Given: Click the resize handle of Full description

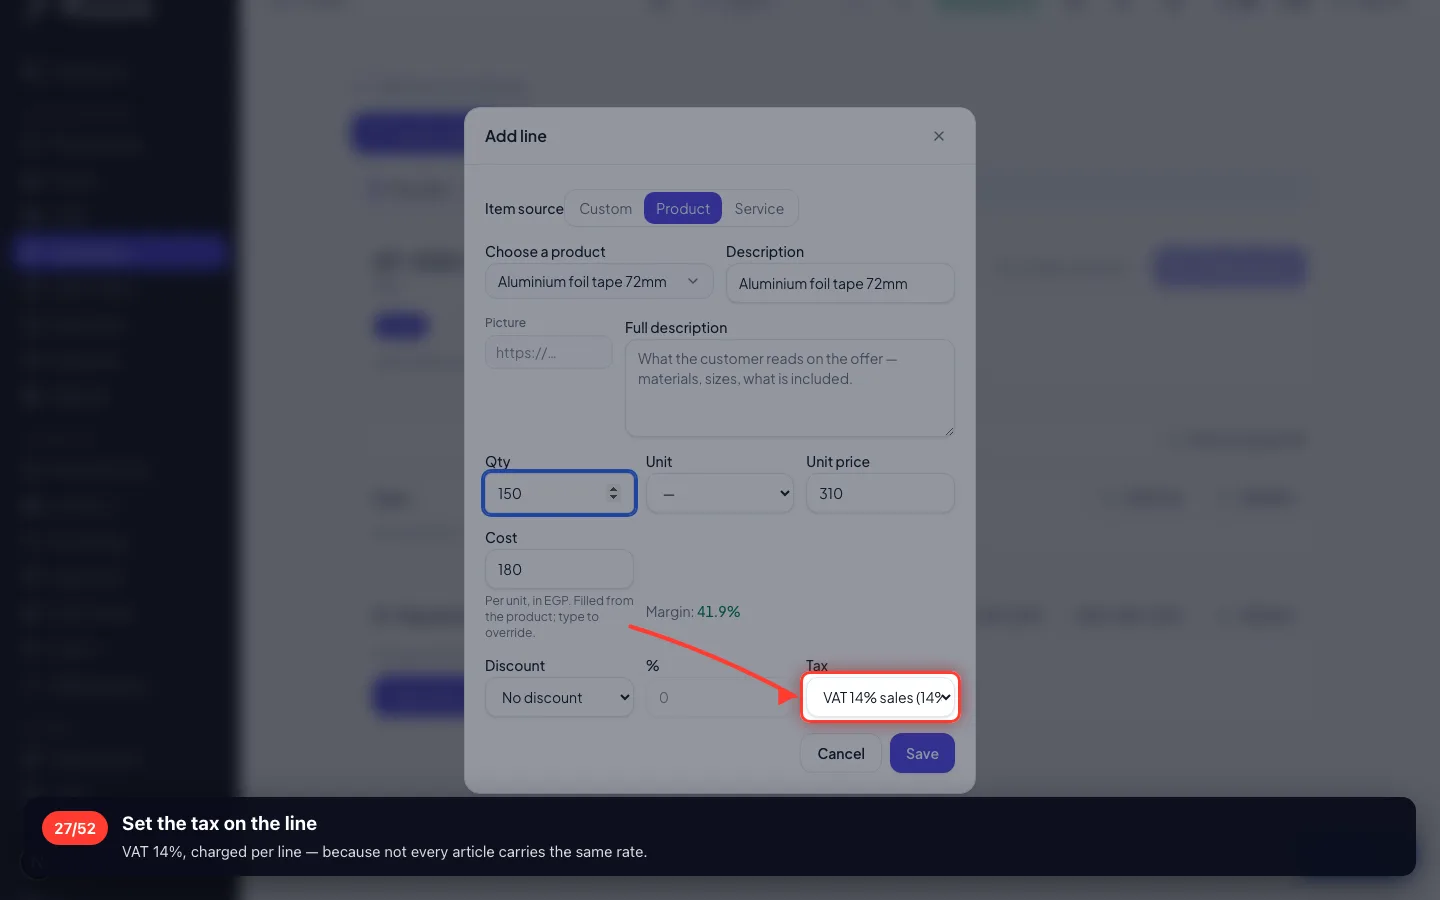Looking at the screenshot, I should (948, 431).
